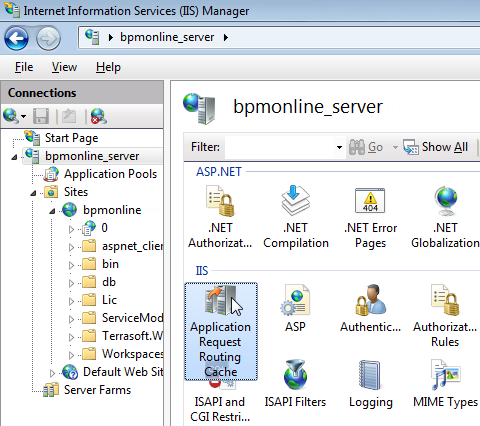Image resolution: width=480 pixels, height=426 pixels.
Task: Click the IIS group header
Action: [x=202, y=270]
